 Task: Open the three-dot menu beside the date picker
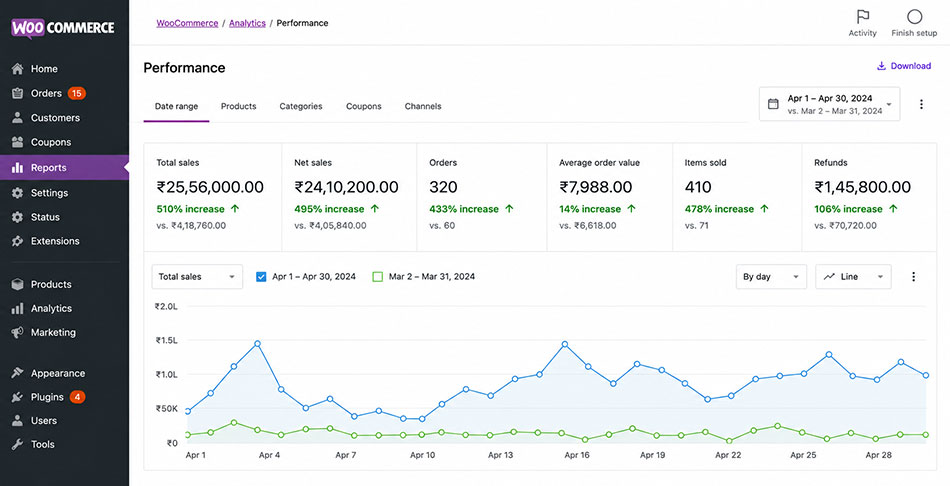click(921, 104)
